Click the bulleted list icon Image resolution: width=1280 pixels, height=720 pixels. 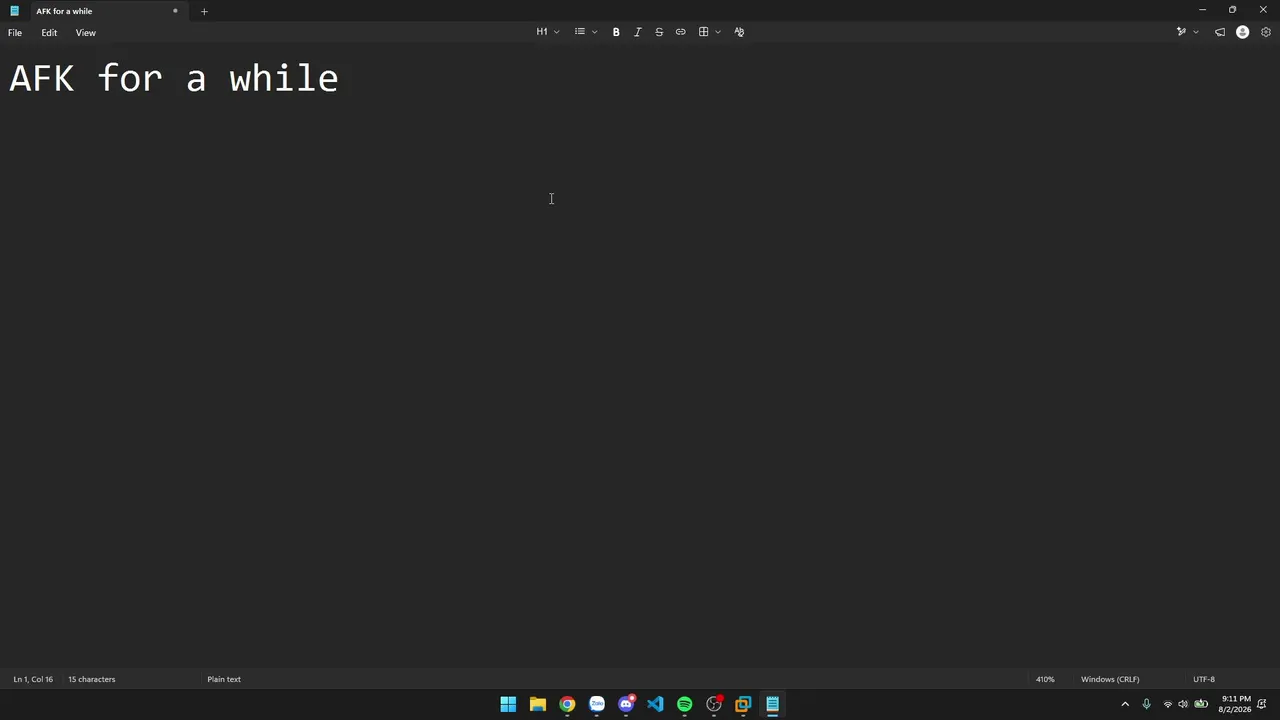pos(580,32)
